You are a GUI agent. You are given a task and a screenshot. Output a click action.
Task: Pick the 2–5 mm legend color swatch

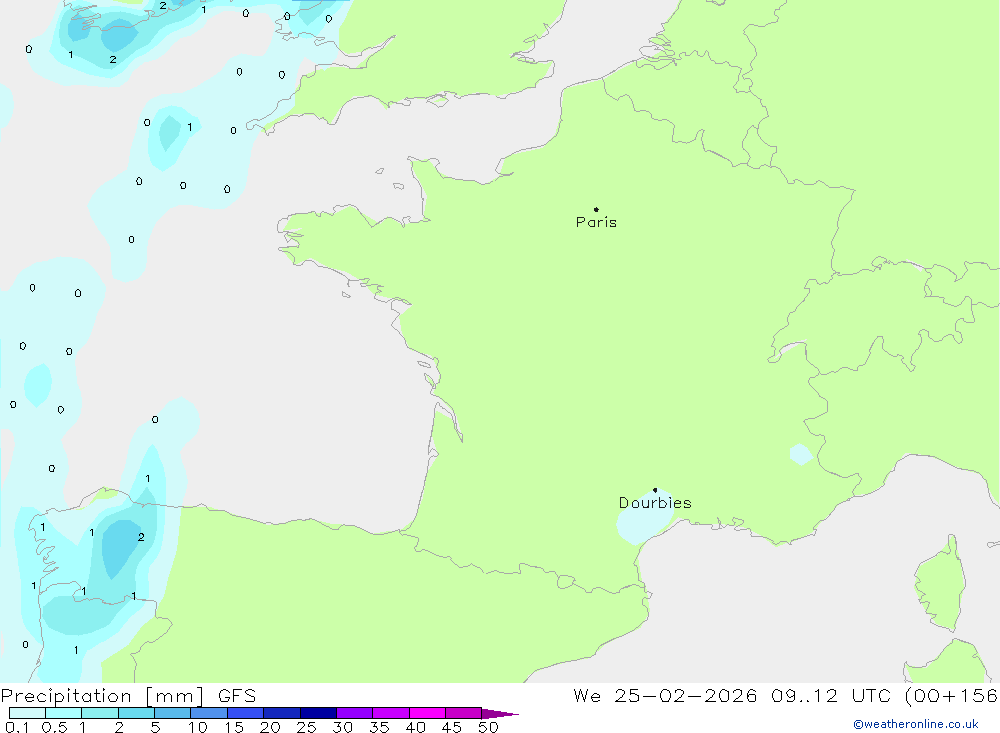(136, 713)
